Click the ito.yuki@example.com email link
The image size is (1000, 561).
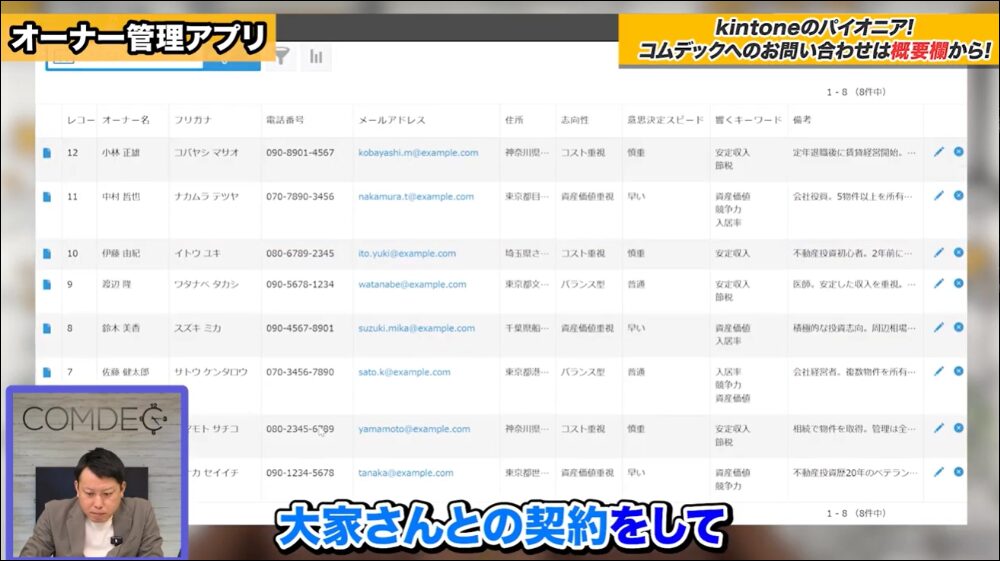click(x=407, y=254)
